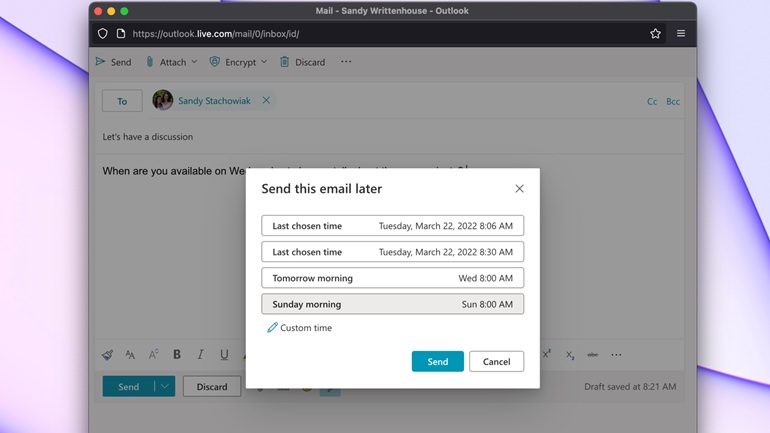
Task: Open send options arrow beside bottom Send
Action: click(x=165, y=387)
